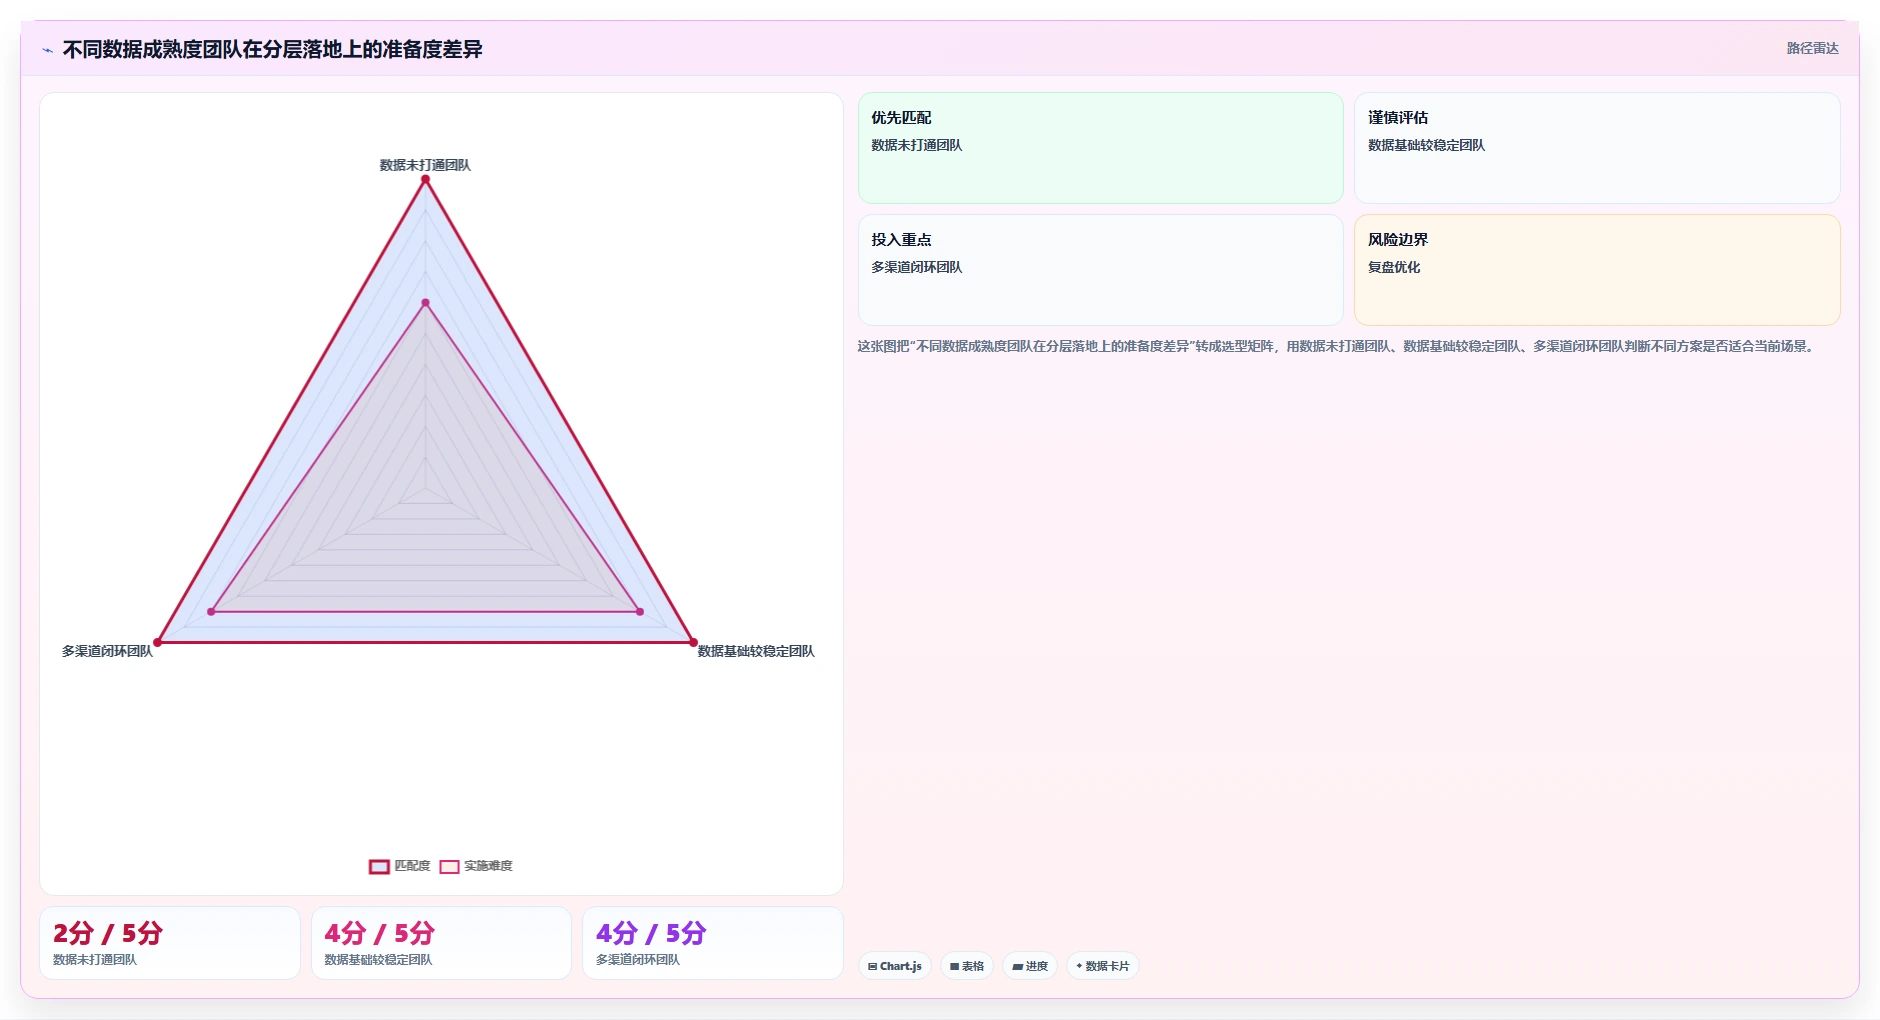Screen dimensions: 1880x1020
Task: Click the 匹配度 point at 多渠道闭环团队
Action: [x=157, y=642]
